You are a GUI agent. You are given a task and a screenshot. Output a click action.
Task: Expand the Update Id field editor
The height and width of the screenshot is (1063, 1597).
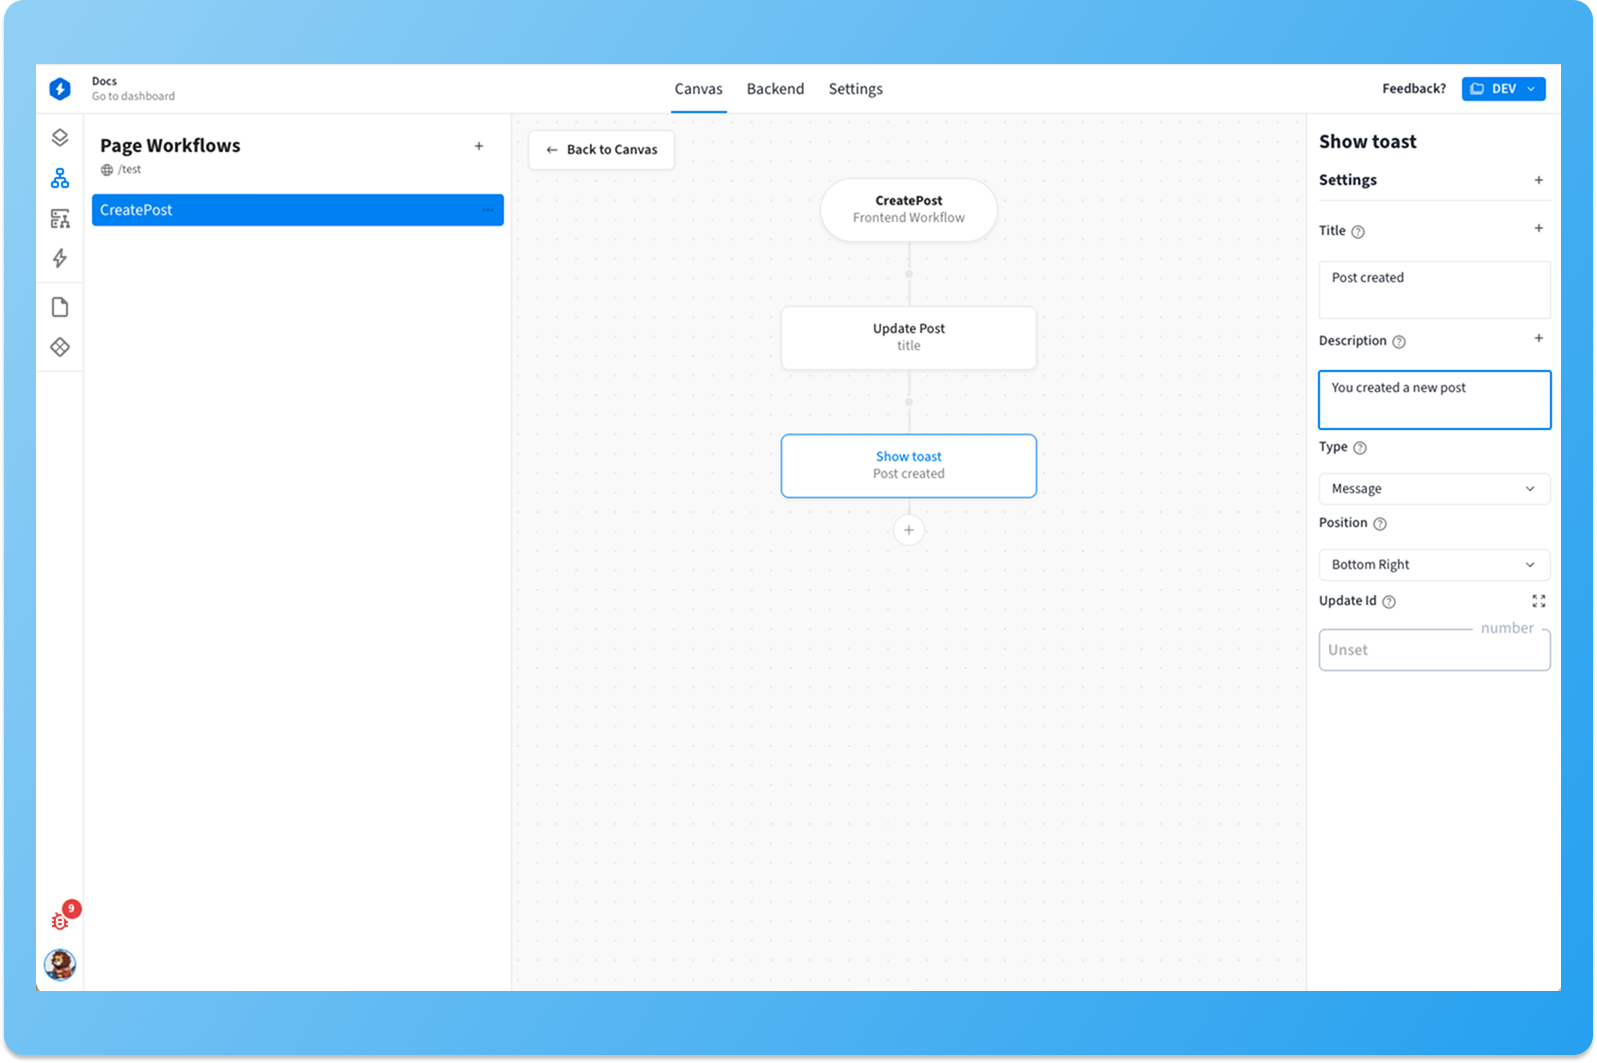1538,601
